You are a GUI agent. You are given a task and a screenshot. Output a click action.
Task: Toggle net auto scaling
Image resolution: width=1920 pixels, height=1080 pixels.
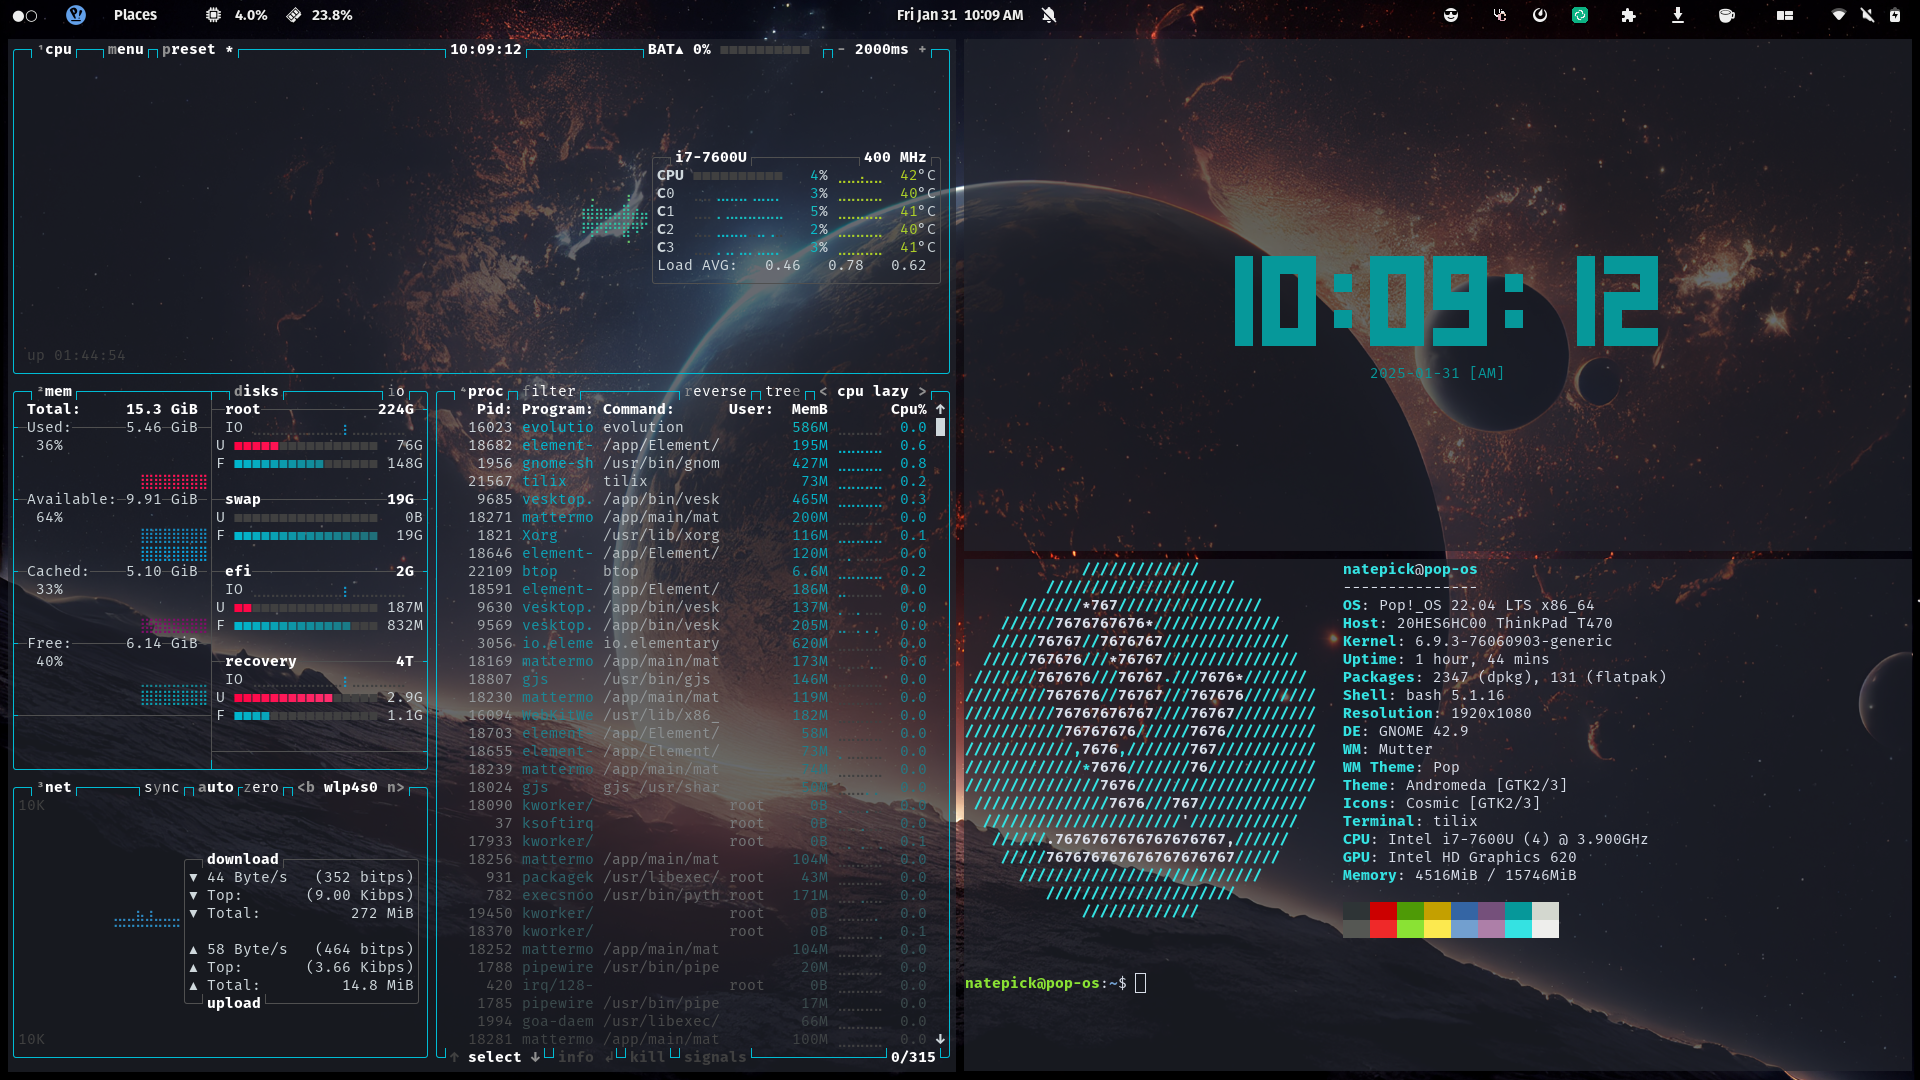tap(215, 787)
